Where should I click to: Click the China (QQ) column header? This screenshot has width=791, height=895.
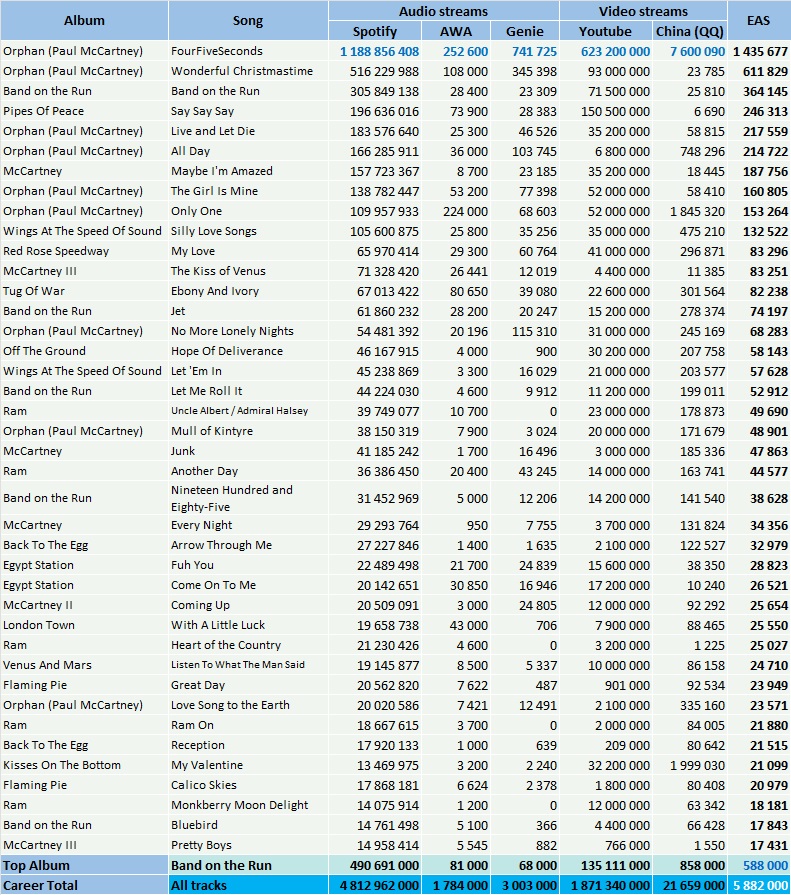[689, 31]
